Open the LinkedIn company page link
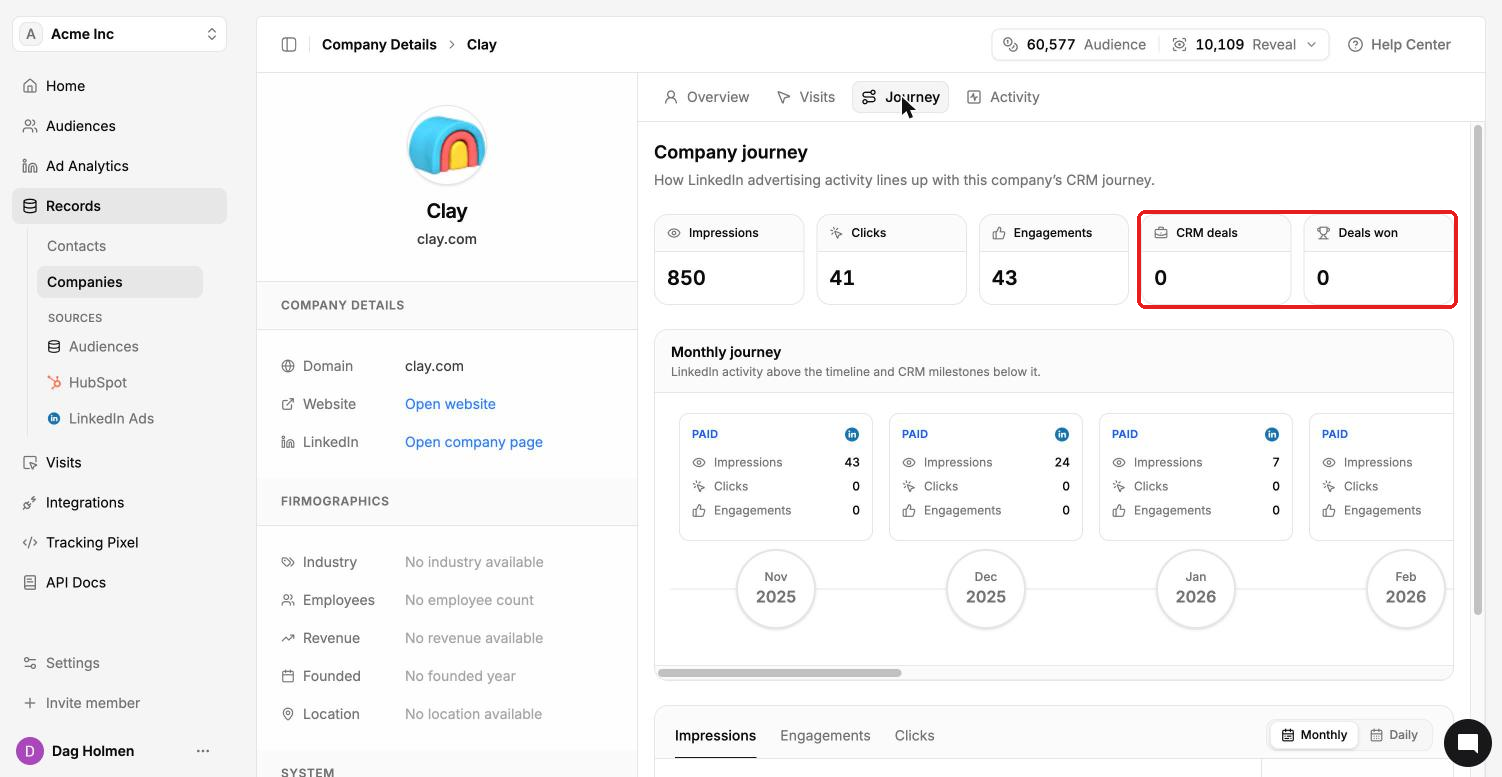This screenshot has height=777, width=1502. 474,442
